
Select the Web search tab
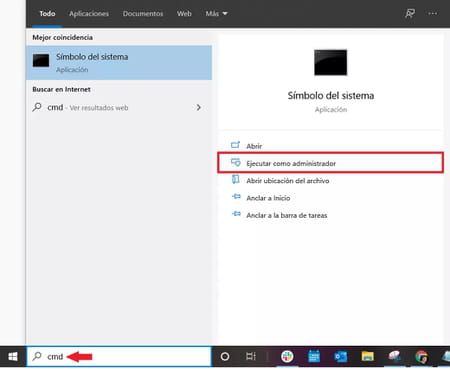(184, 14)
